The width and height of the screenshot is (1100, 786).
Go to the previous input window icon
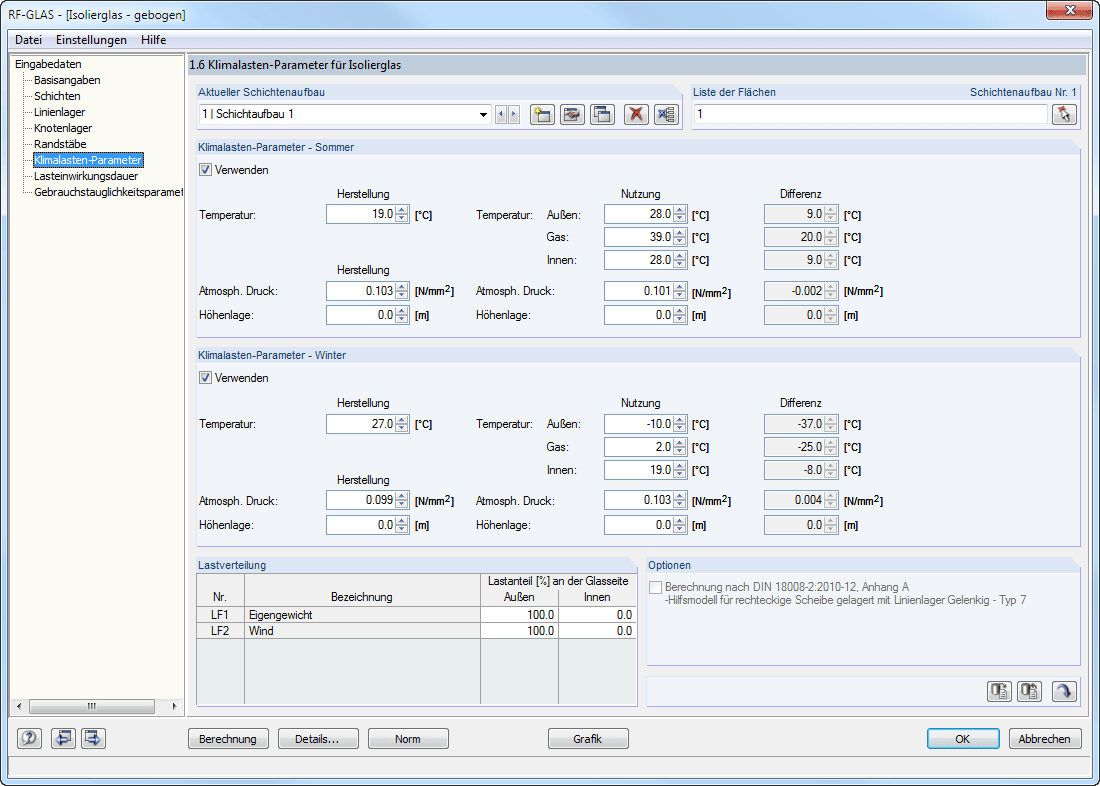click(x=63, y=739)
